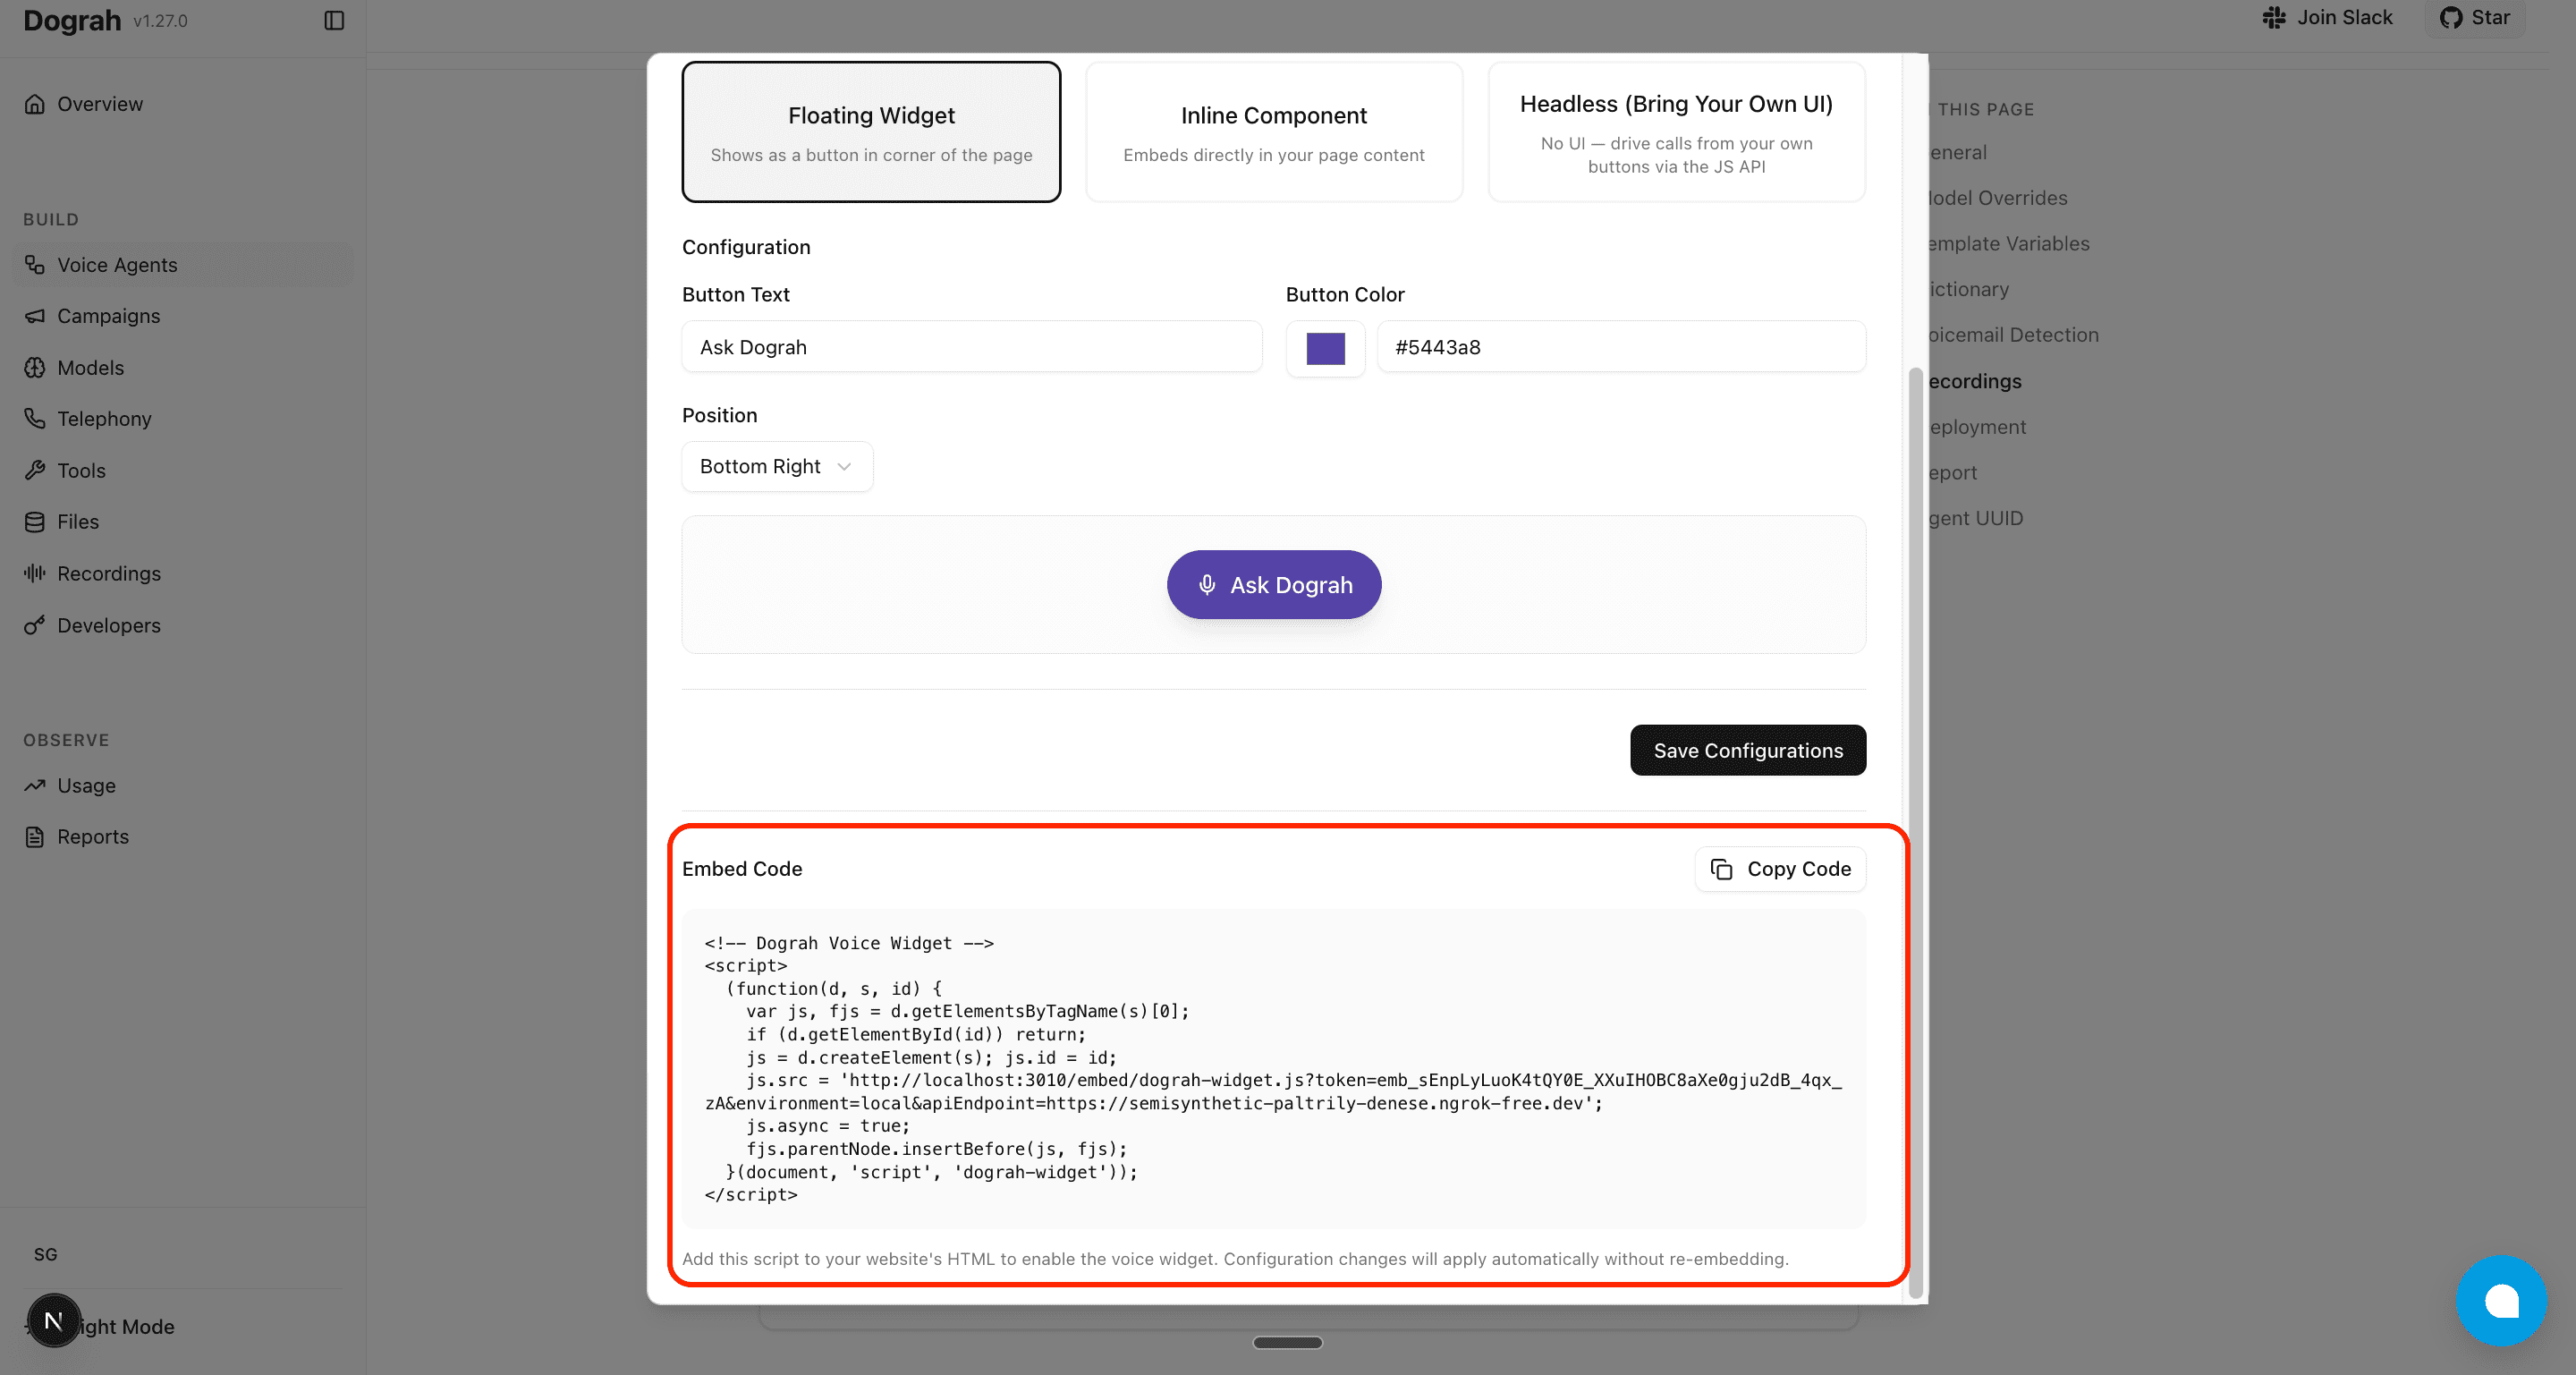Screen dimensions: 2576x1375
Task: Click the round N avatar badge
Action: 54,1321
